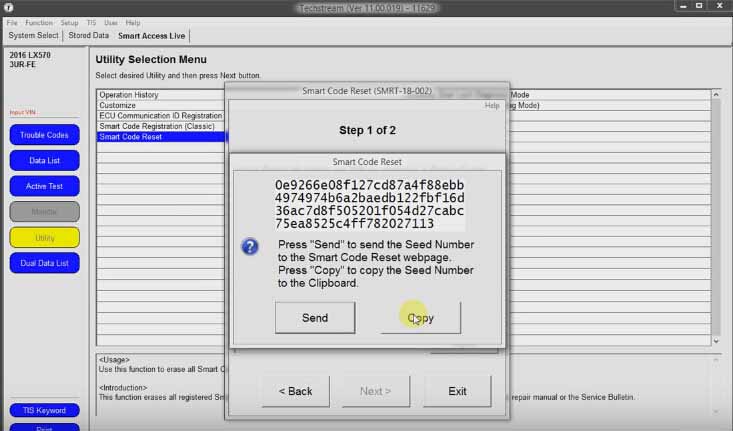Switch to the System Select tab
This screenshot has width=733, height=431.
coord(33,35)
